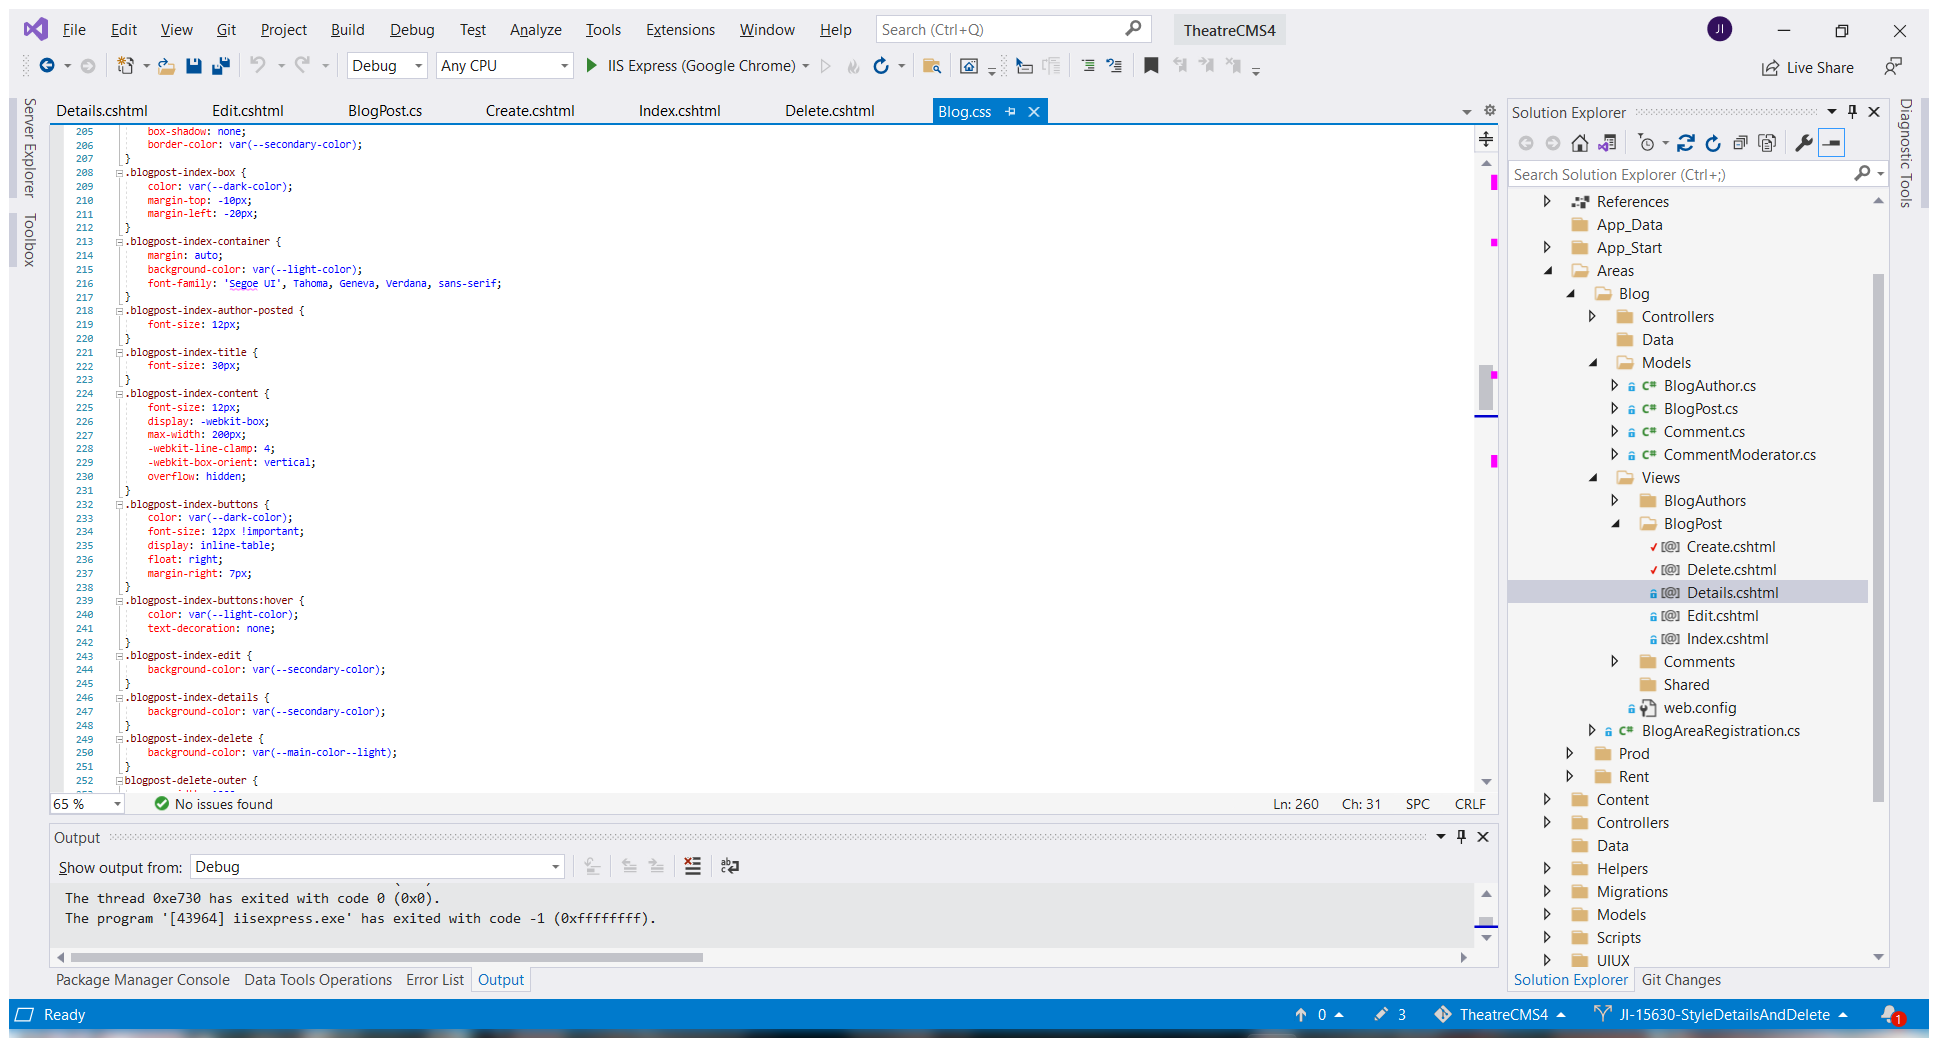Open the Git menu
The width and height of the screenshot is (1938, 1038).
pyautogui.click(x=225, y=29)
